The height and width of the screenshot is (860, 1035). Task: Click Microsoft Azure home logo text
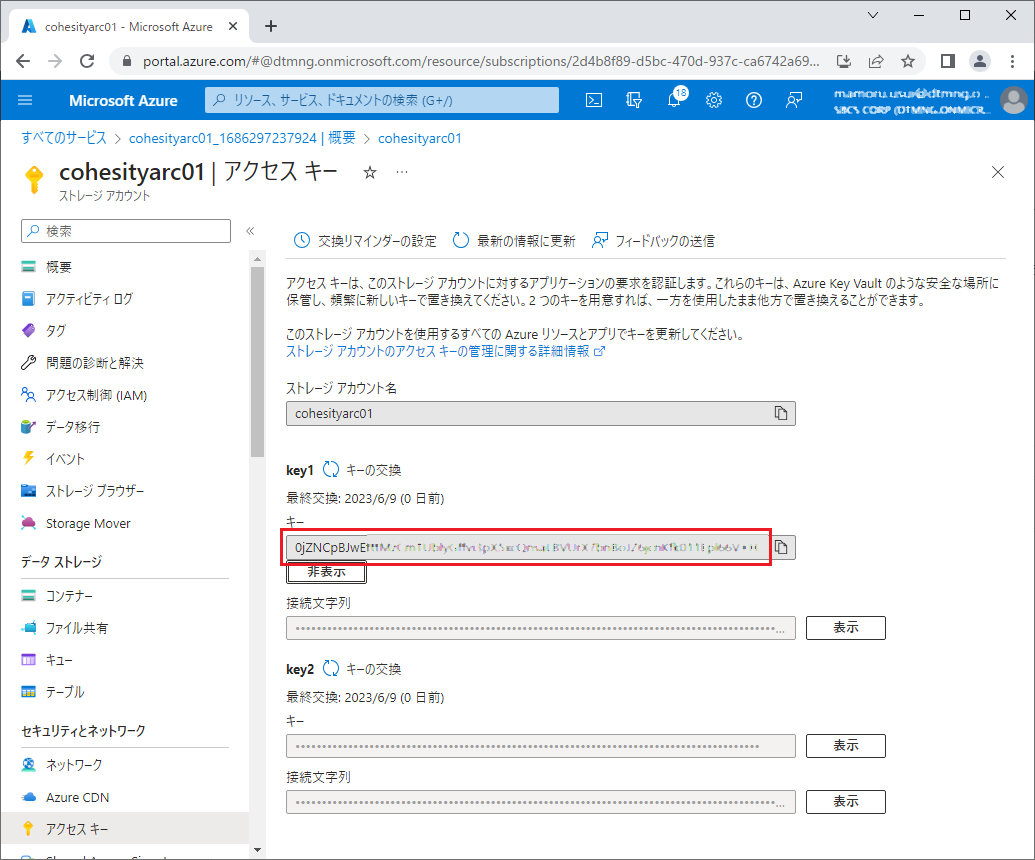(123, 100)
